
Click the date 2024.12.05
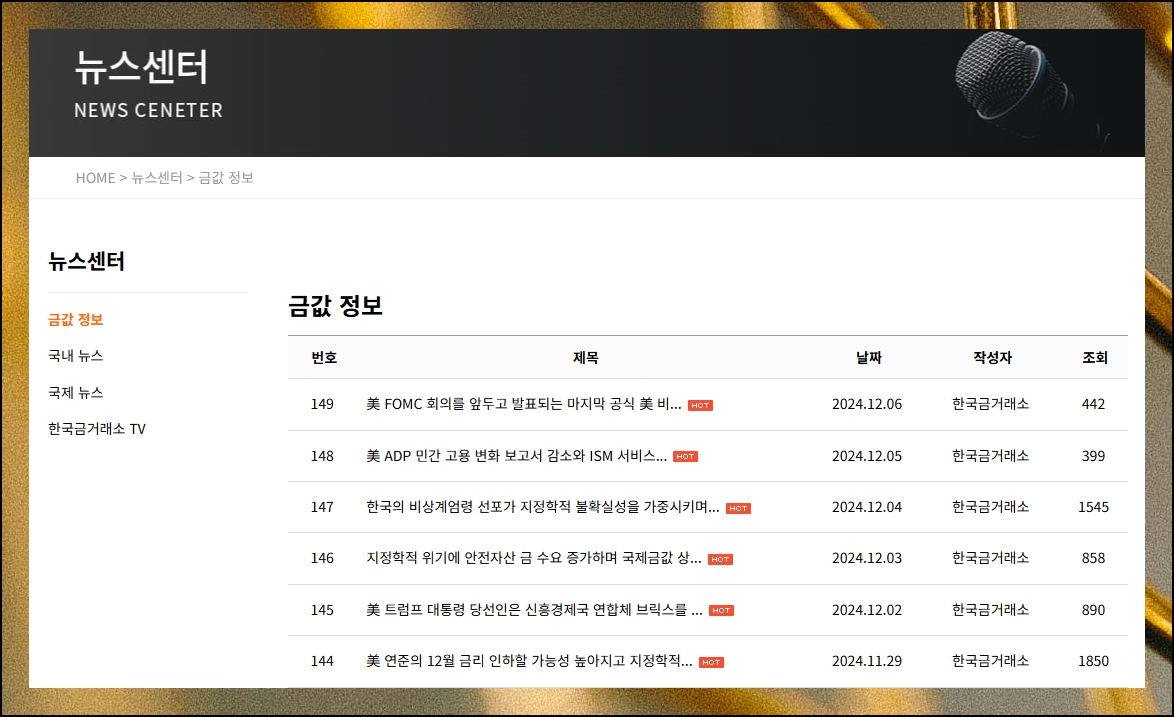[x=867, y=456]
